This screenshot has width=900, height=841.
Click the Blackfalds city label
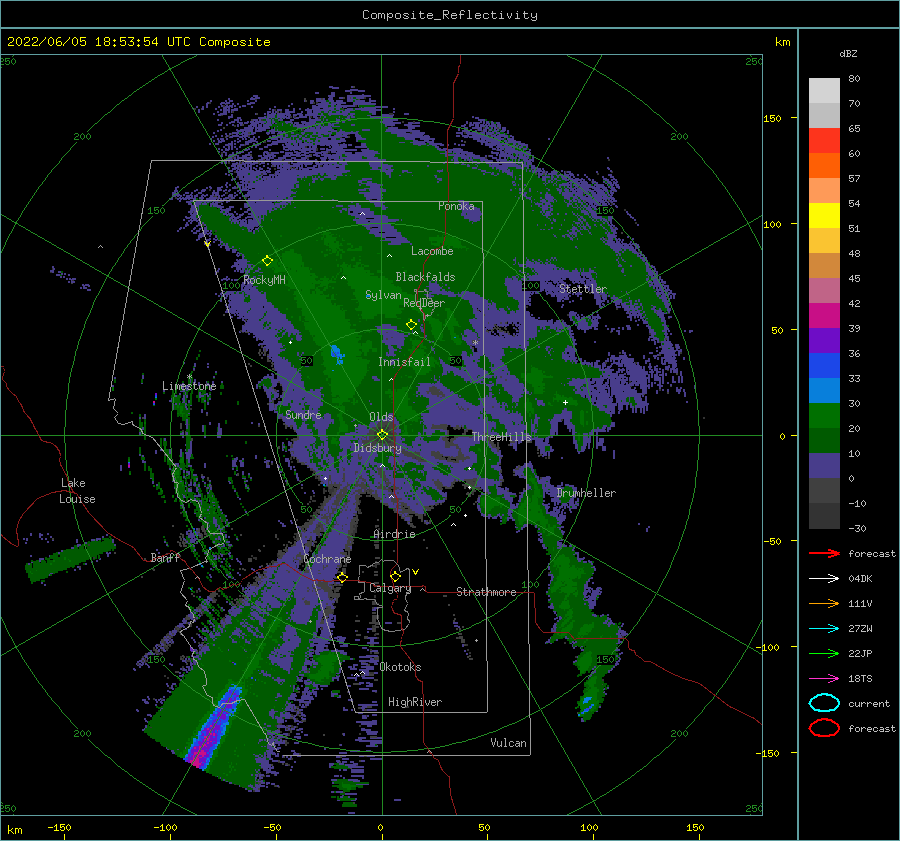pos(425,277)
